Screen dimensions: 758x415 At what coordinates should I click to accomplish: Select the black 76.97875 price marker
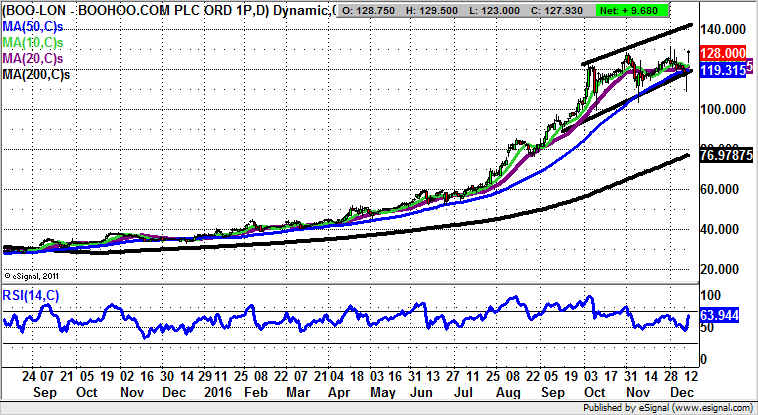(725, 155)
